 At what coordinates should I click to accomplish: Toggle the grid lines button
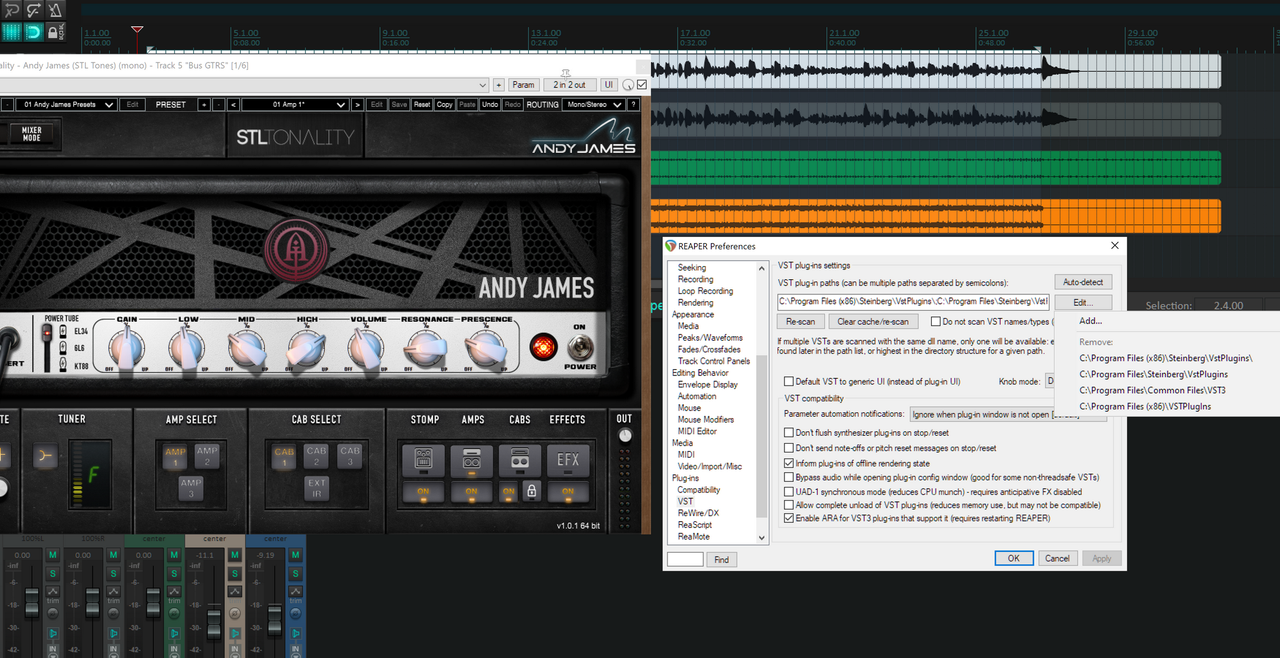pos(11,32)
